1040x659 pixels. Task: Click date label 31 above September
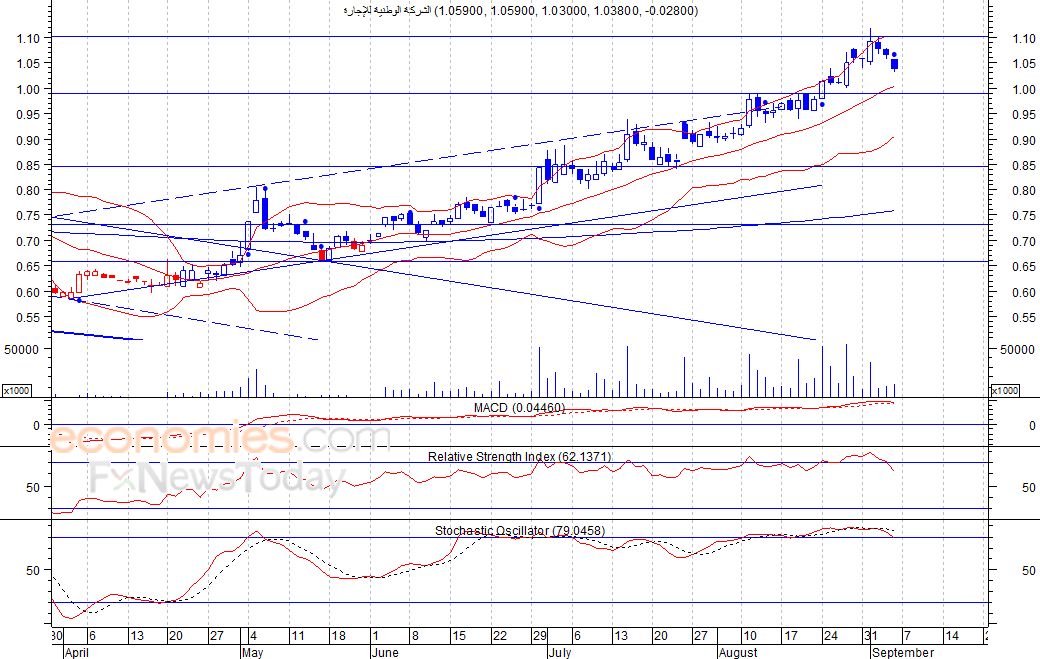tap(871, 636)
